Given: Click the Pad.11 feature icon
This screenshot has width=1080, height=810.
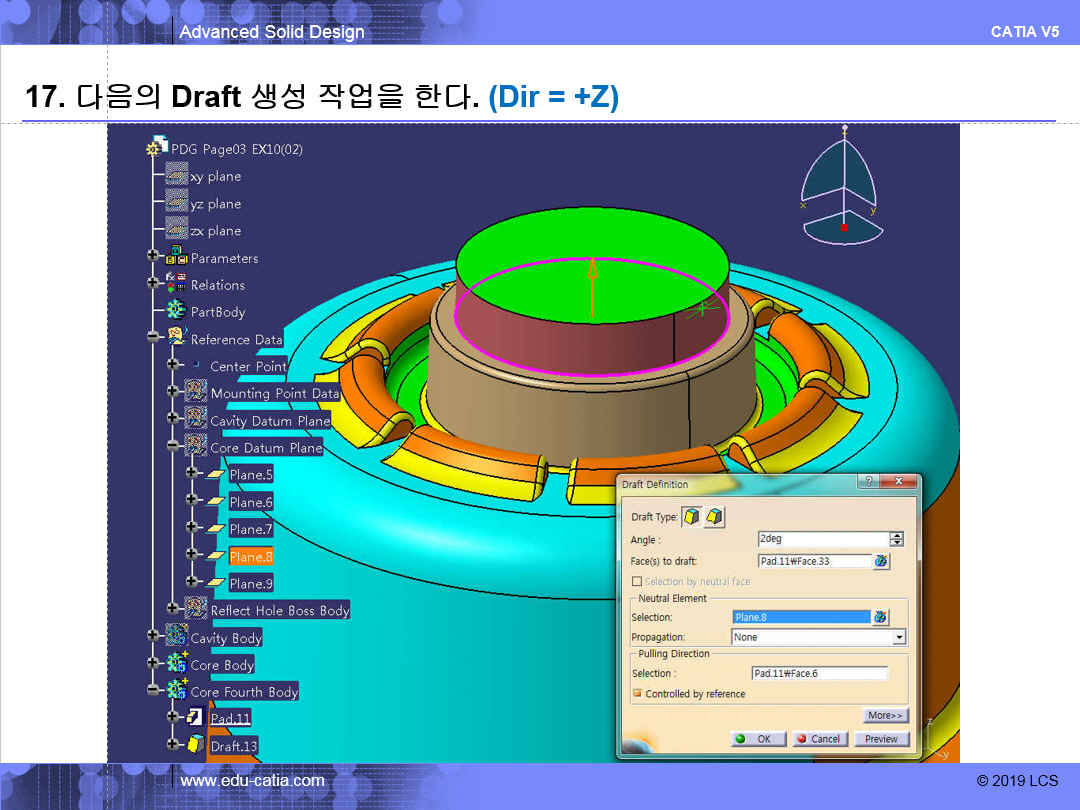Looking at the screenshot, I should pos(196,717).
